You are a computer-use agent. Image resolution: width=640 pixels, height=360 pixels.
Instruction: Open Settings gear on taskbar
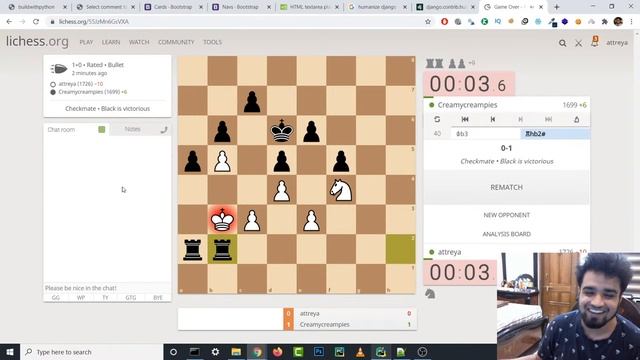point(215,352)
